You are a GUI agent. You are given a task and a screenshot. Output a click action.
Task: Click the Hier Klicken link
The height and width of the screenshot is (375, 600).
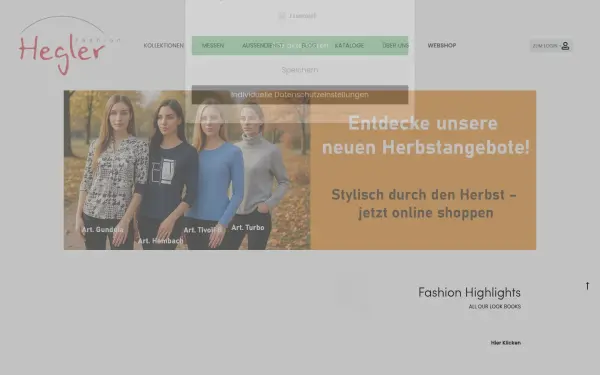(505, 343)
